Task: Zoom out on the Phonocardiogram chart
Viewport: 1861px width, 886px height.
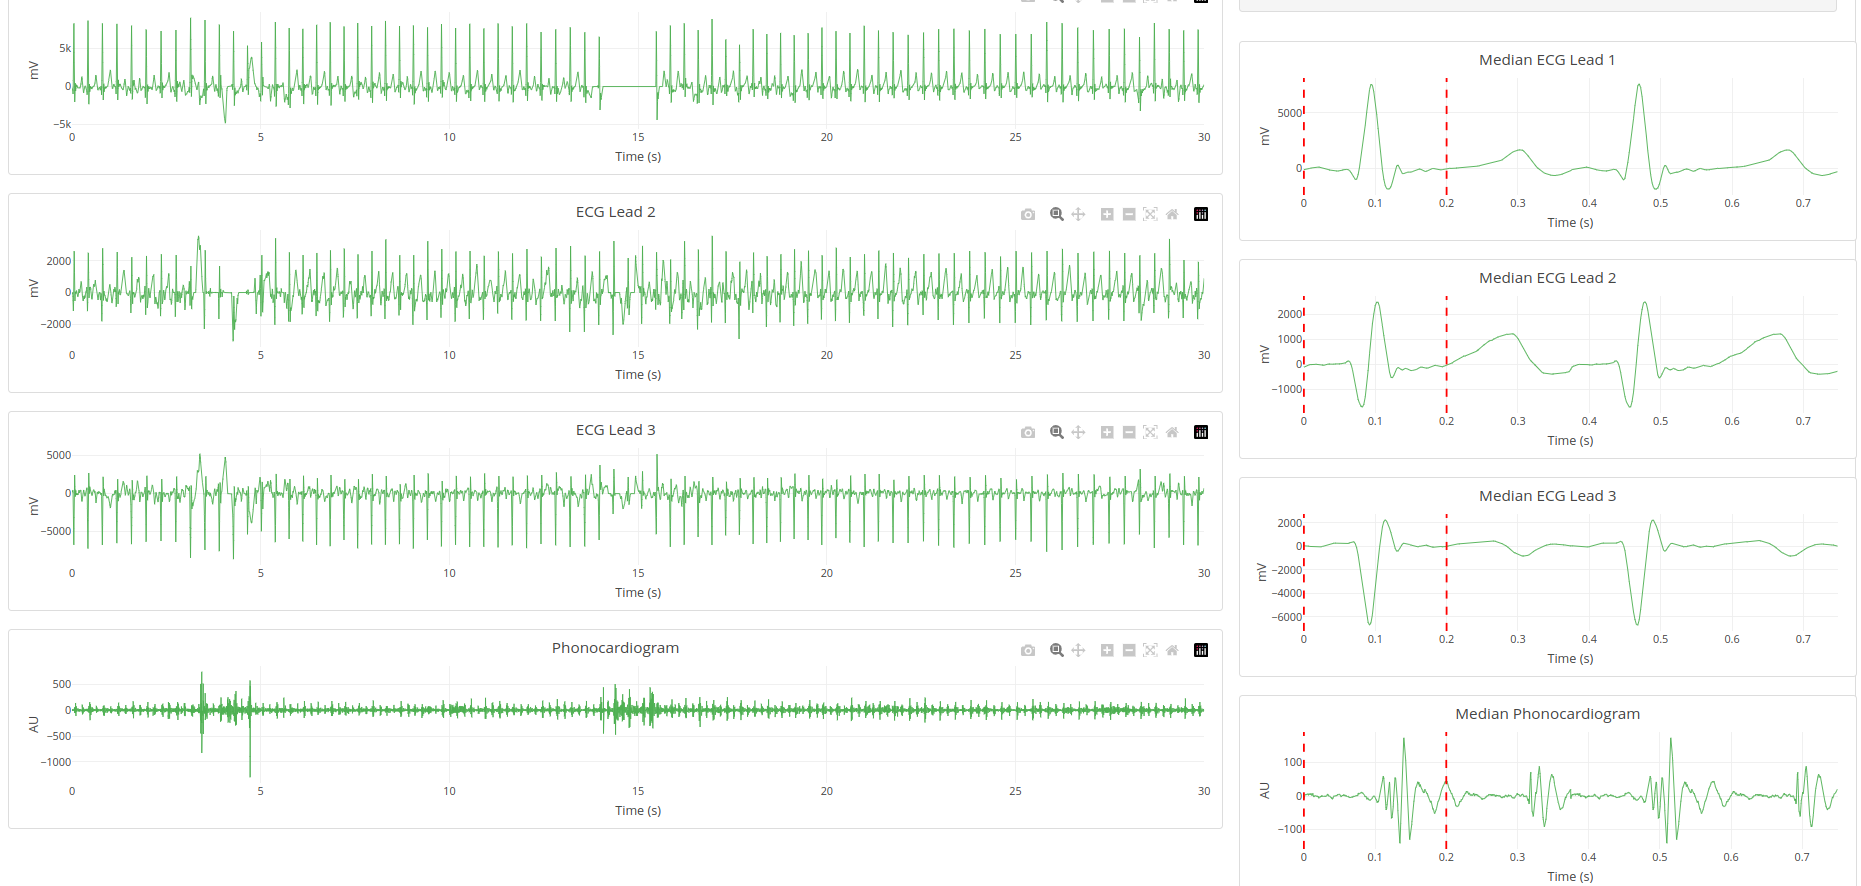Action: [x=1129, y=650]
